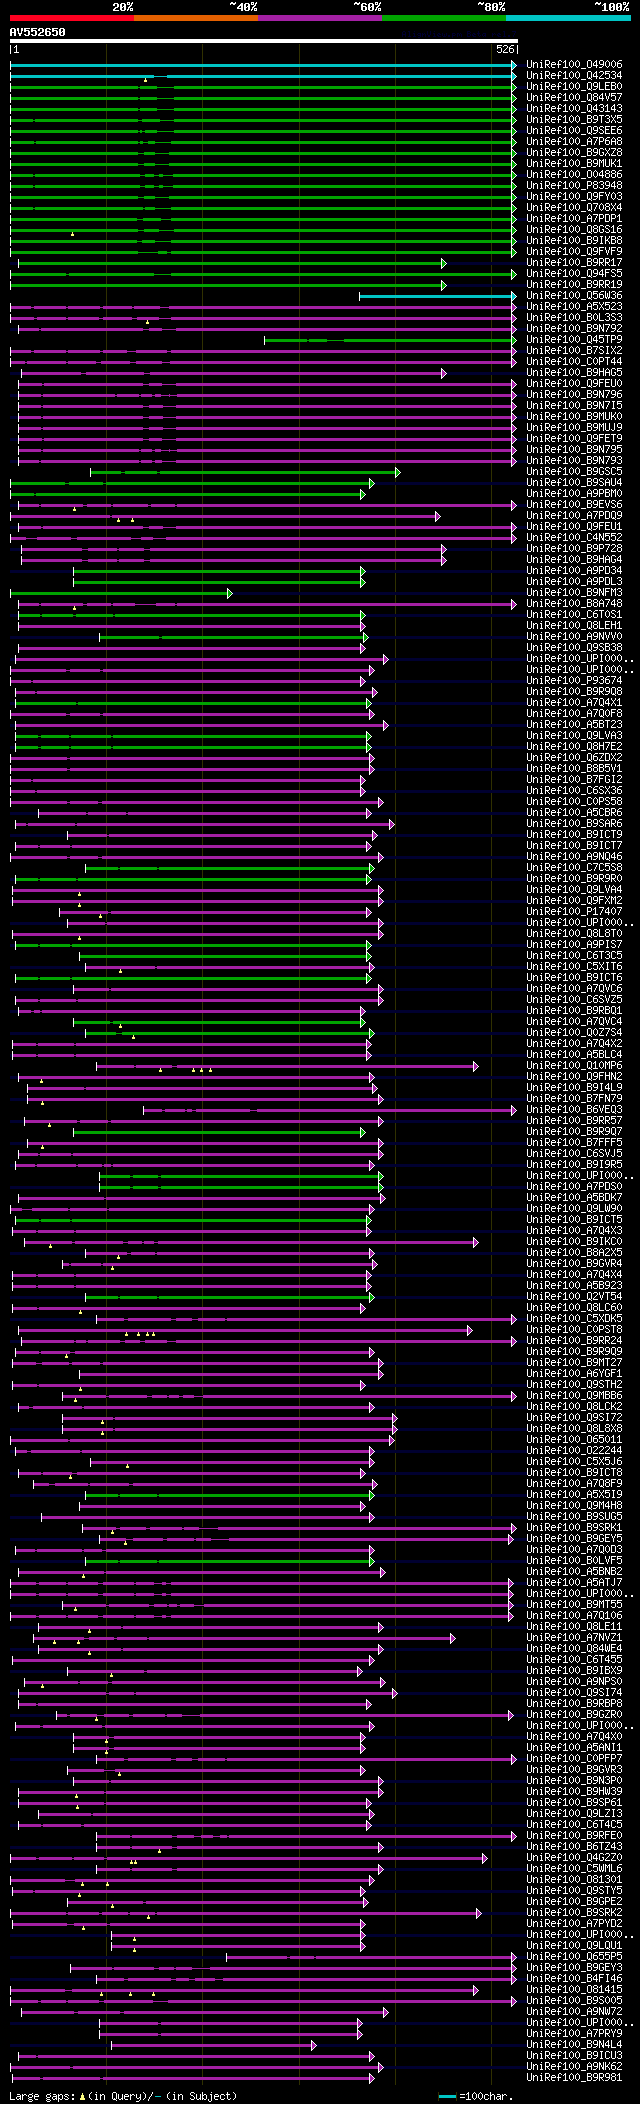Select label UniRef100_O22244
640x2104 pixels.
[x=574, y=1451]
